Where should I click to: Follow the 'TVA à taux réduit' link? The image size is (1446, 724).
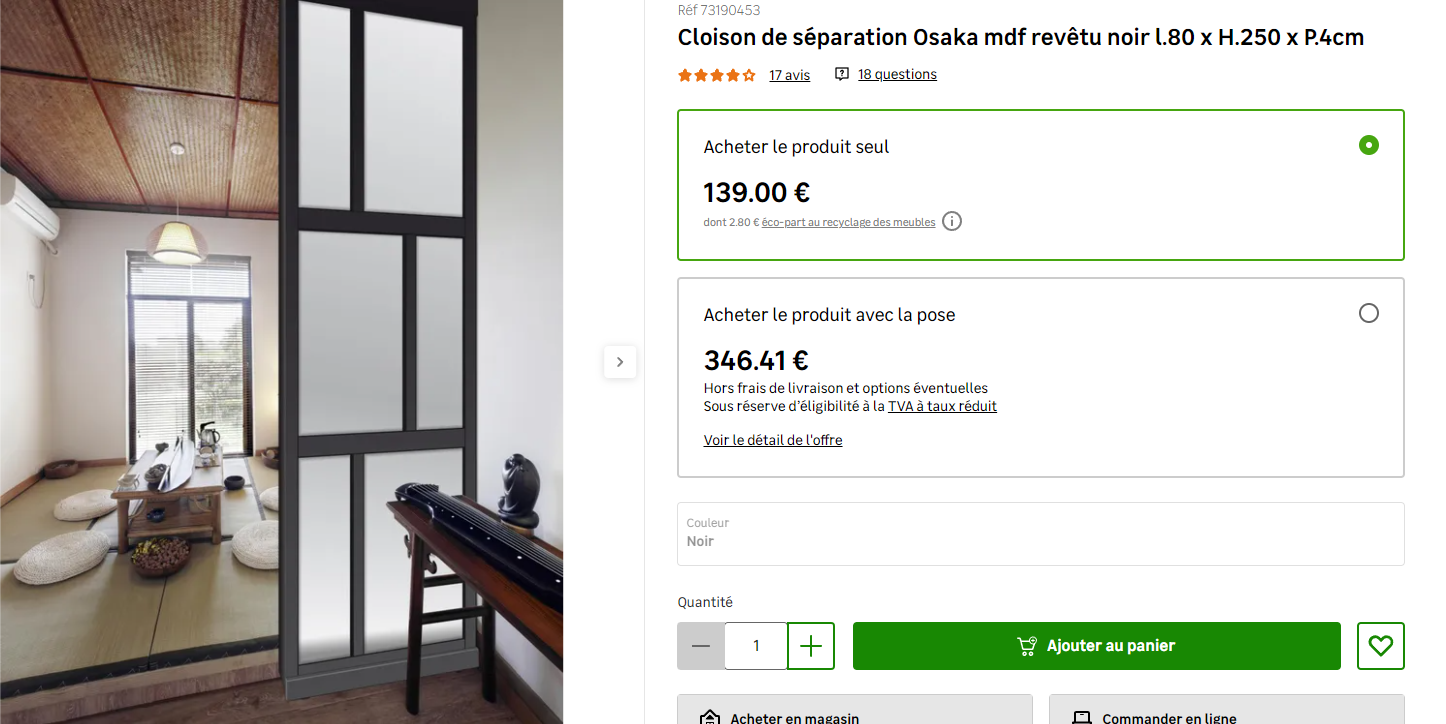[x=942, y=406]
